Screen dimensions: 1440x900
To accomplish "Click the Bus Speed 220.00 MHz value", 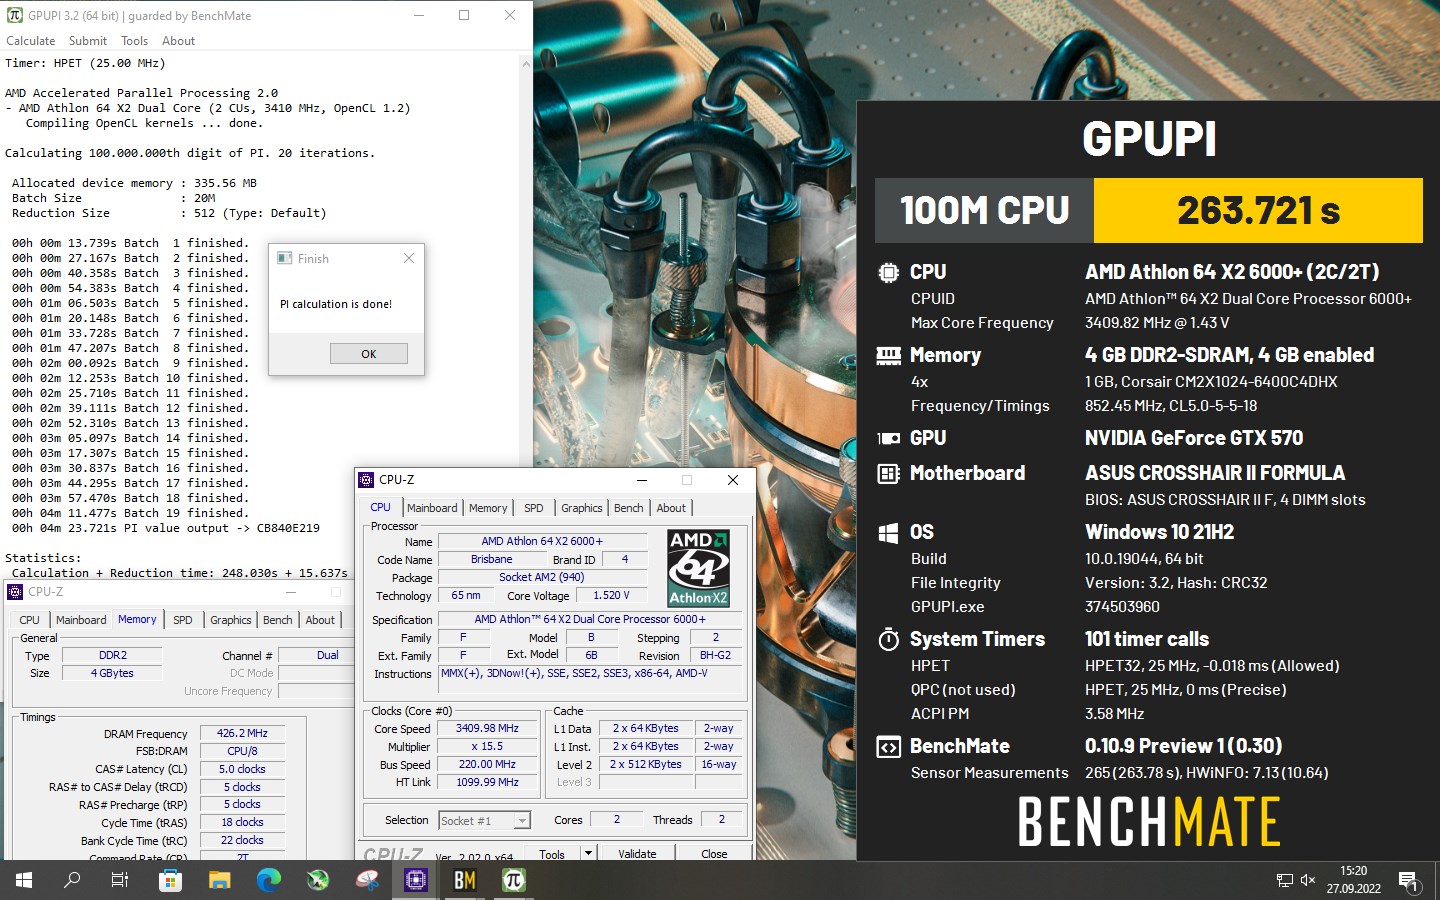I will 488,765.
